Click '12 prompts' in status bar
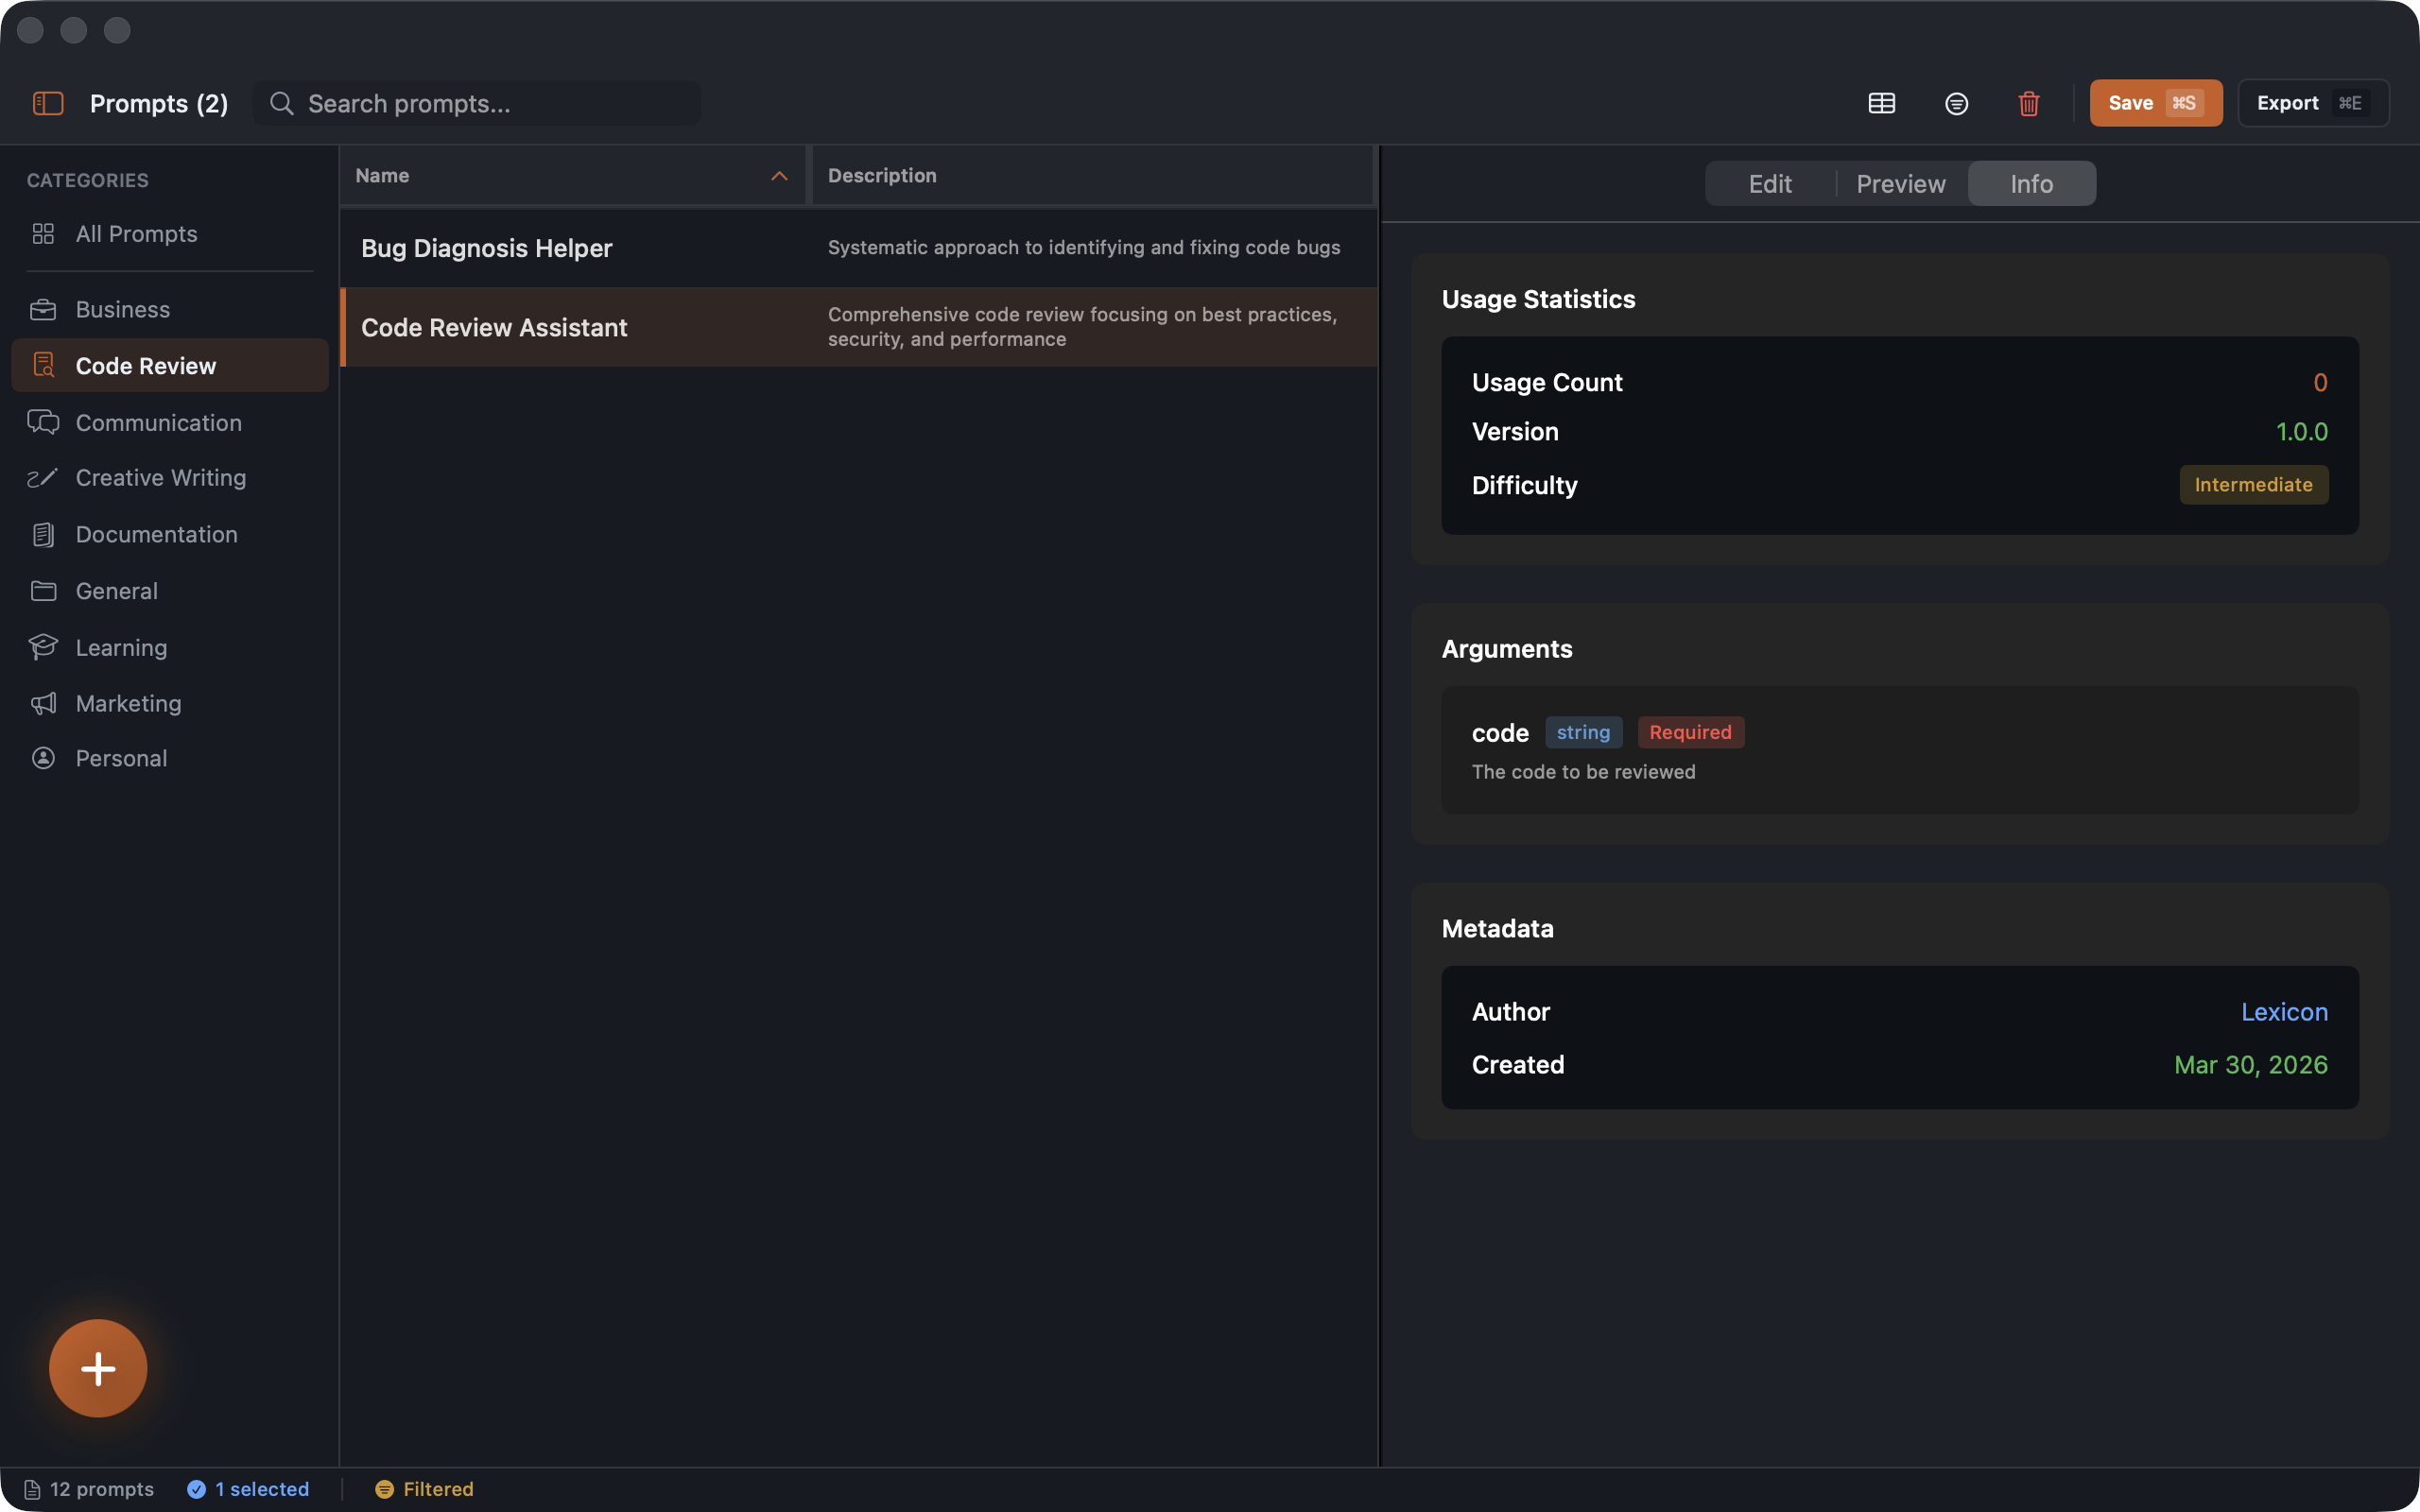 pos(102,1489)
